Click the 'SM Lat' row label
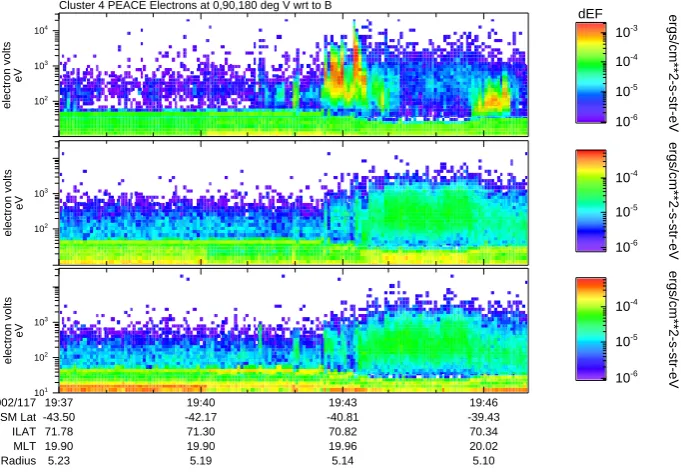 (18, 417)
